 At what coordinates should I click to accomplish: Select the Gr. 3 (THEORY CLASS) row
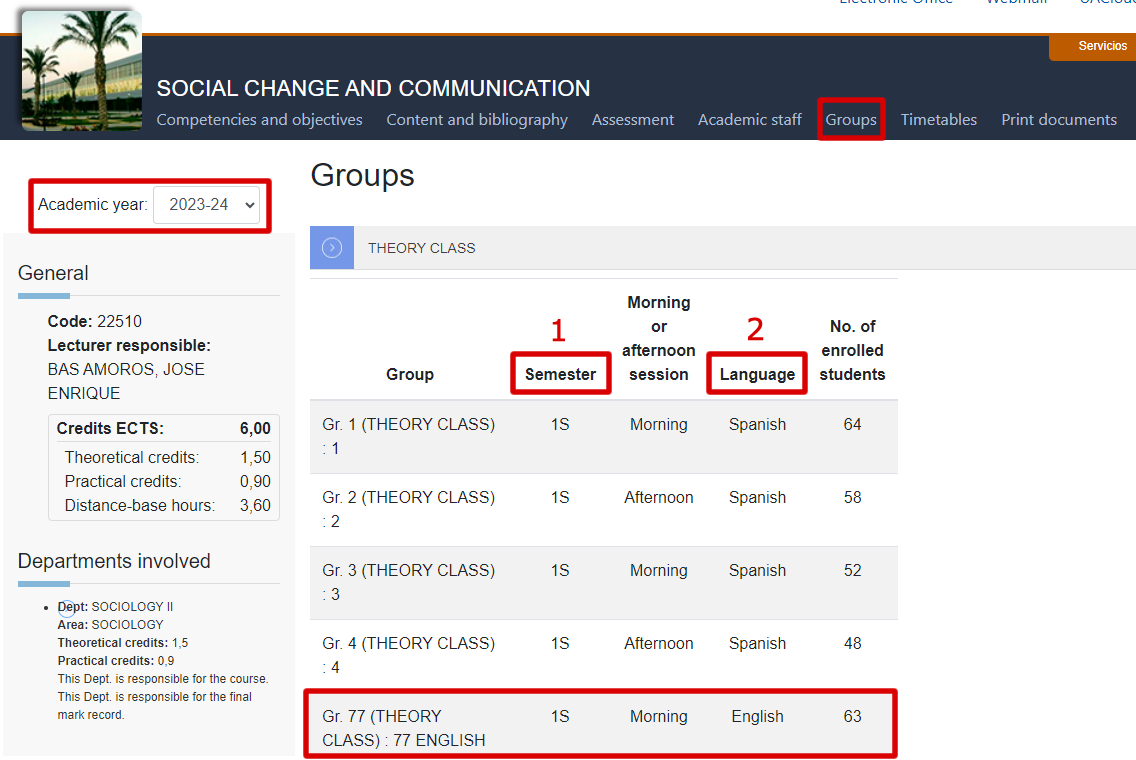[604, 583]
